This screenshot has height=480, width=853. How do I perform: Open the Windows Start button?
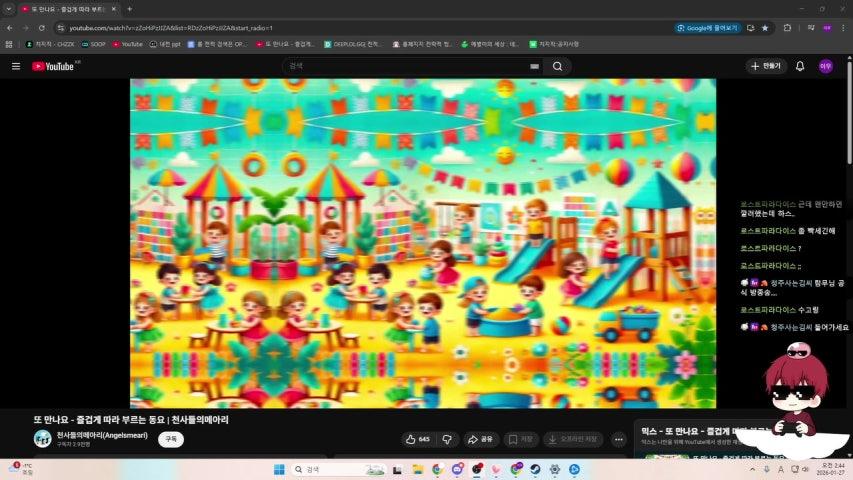[279, 469]
